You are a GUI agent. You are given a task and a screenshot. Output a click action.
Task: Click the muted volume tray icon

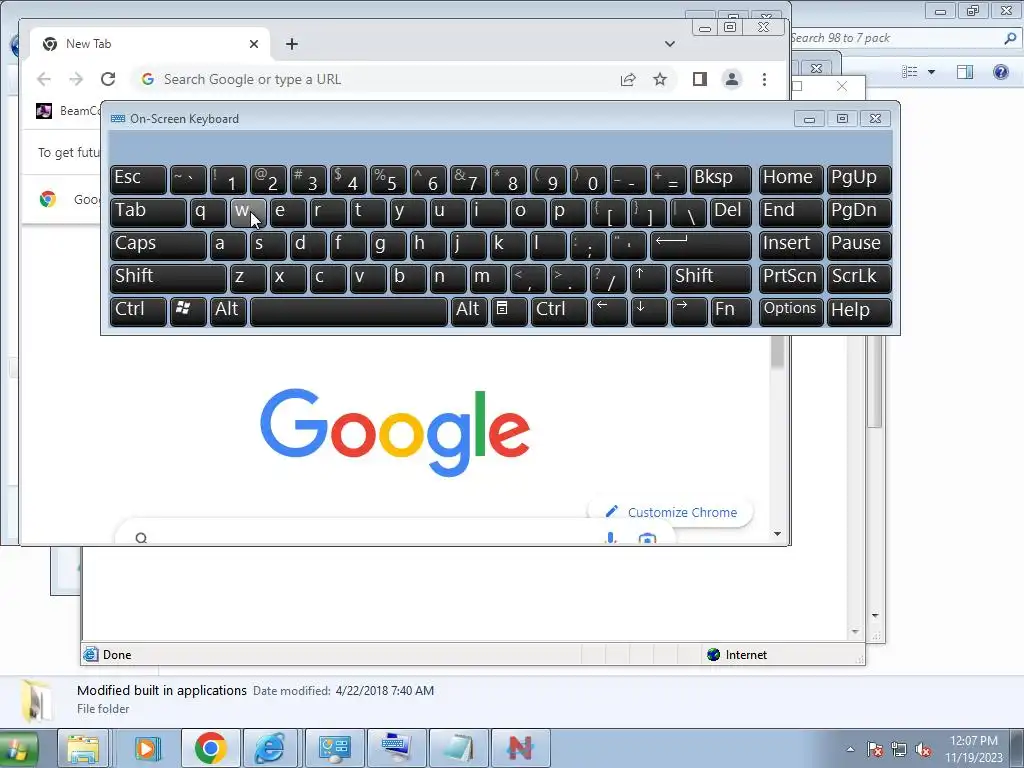pyautogui.click(x=923, y=749)
